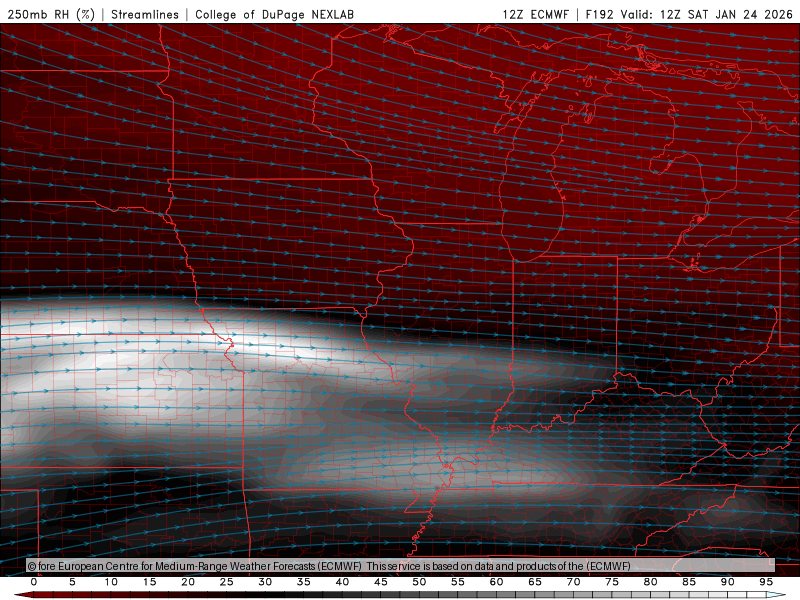The width and height of the screenshot is (800, 600).
Task: Pick the "25" humidity scale label
Action: (x=227, y=582)
